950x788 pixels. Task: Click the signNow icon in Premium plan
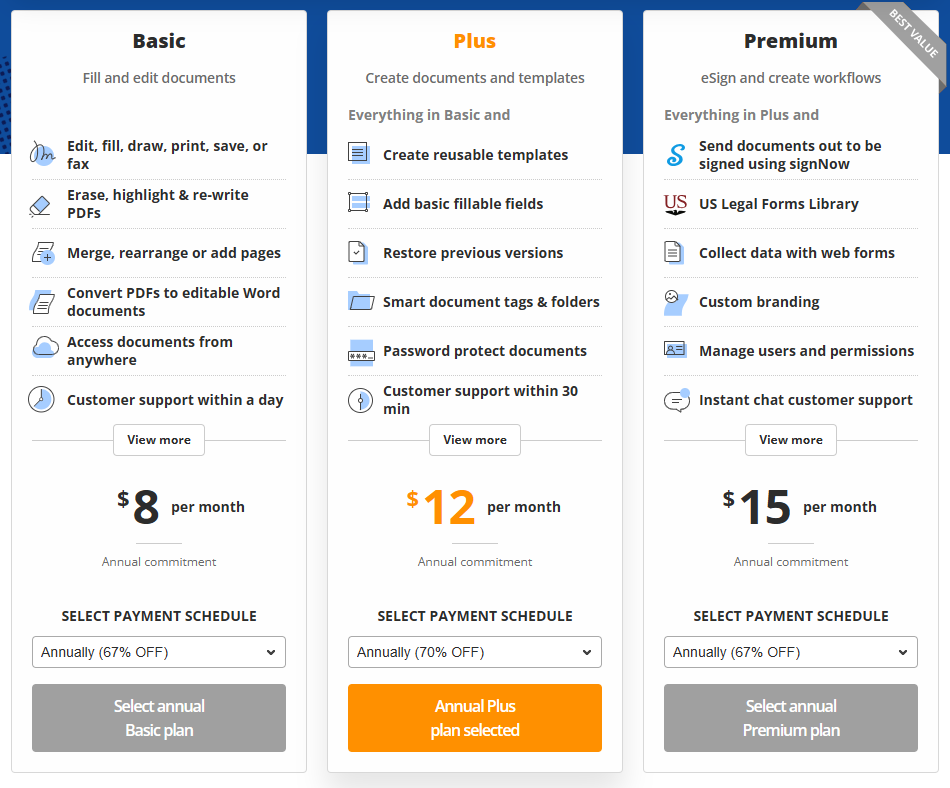676,155
